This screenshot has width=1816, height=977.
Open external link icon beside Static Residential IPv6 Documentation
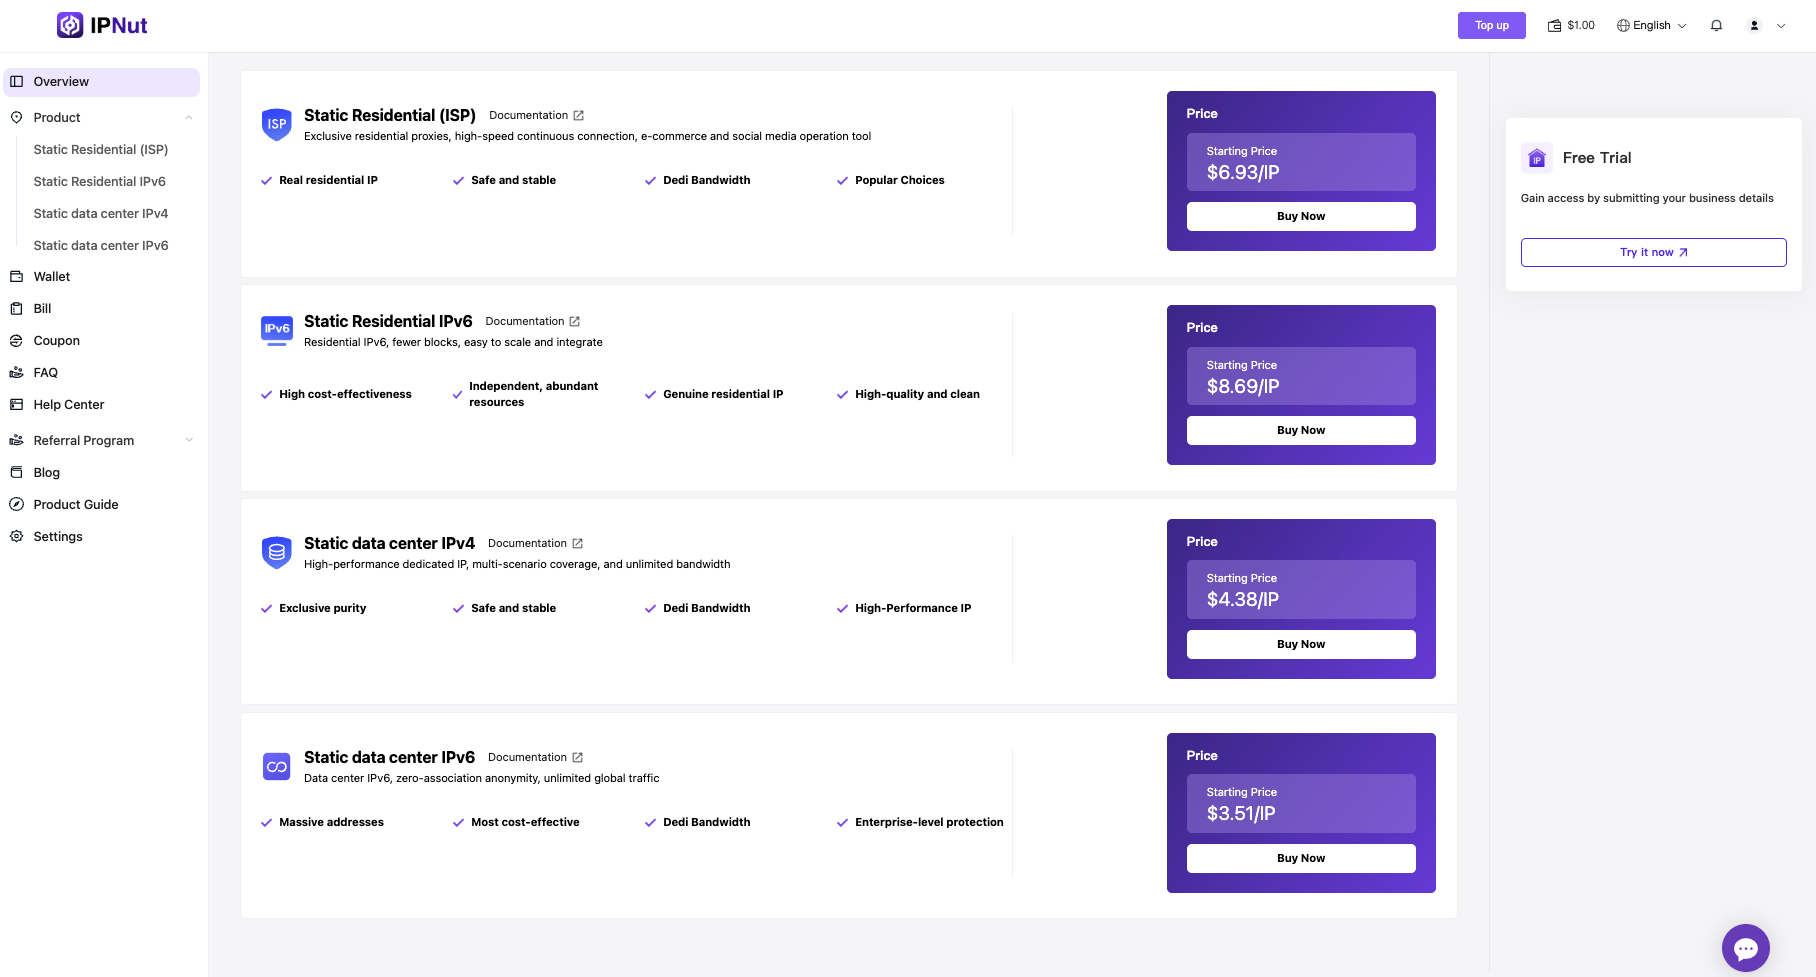(x=574, y=322)
